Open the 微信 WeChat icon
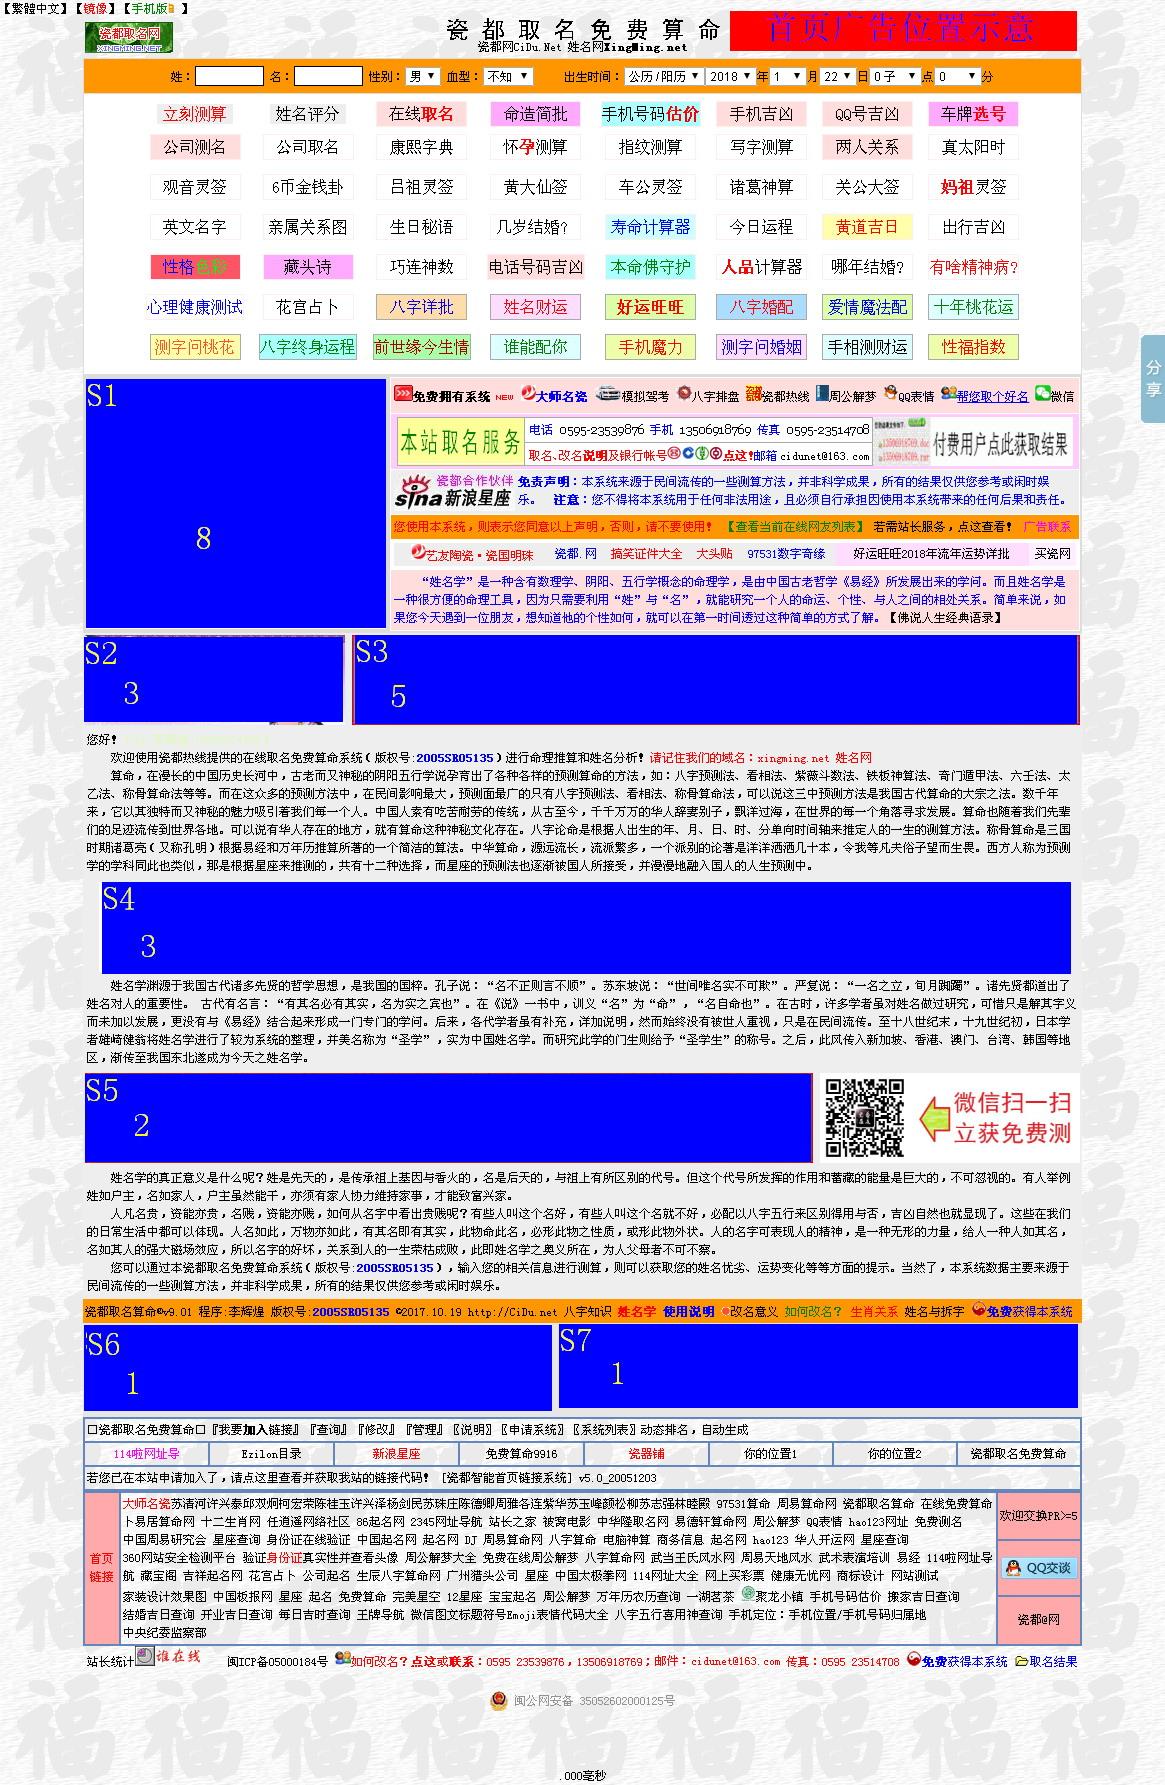 tap(1042, 395)
